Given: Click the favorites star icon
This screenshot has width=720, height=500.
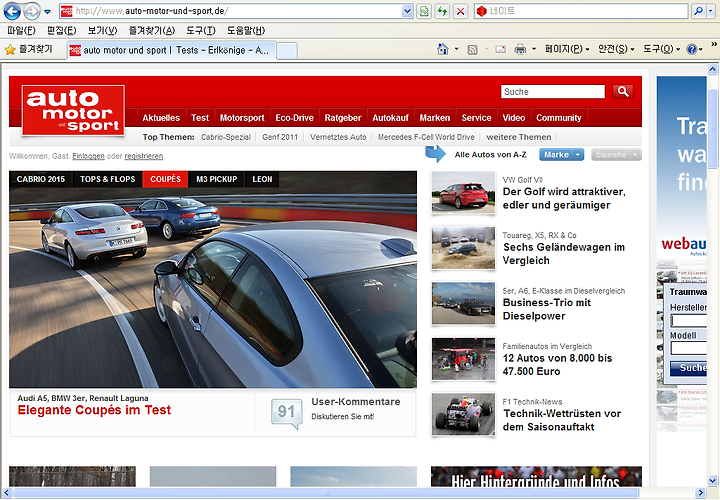Looking at the screenshot, I should 10,50.
